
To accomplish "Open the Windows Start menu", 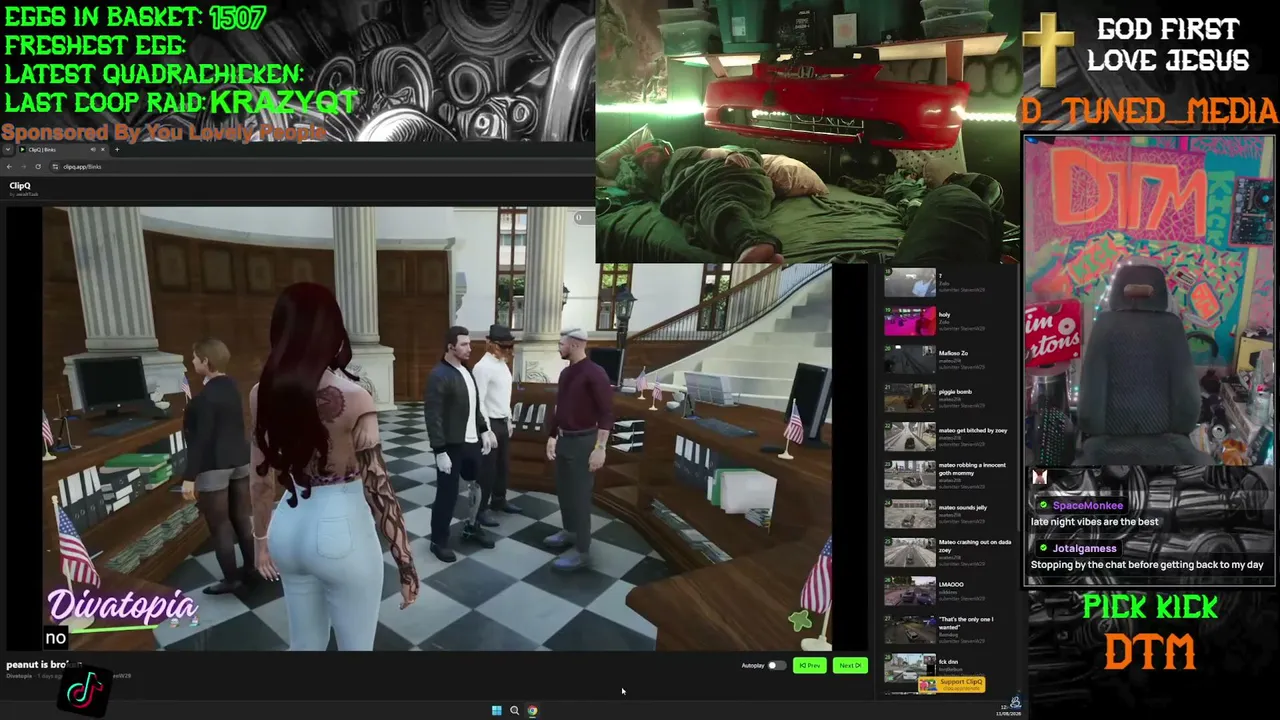I will pos(496,711).
